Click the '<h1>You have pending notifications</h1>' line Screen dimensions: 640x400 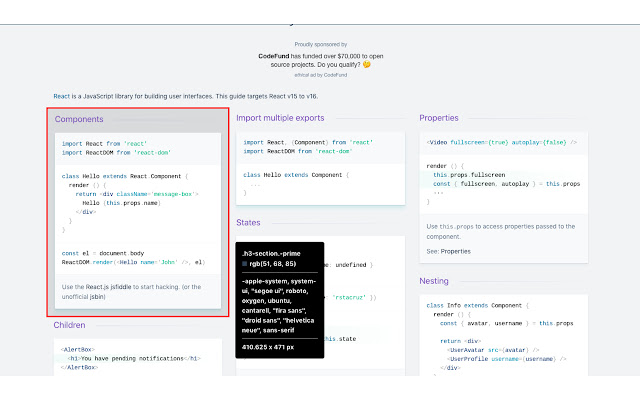tap(134, 359)
